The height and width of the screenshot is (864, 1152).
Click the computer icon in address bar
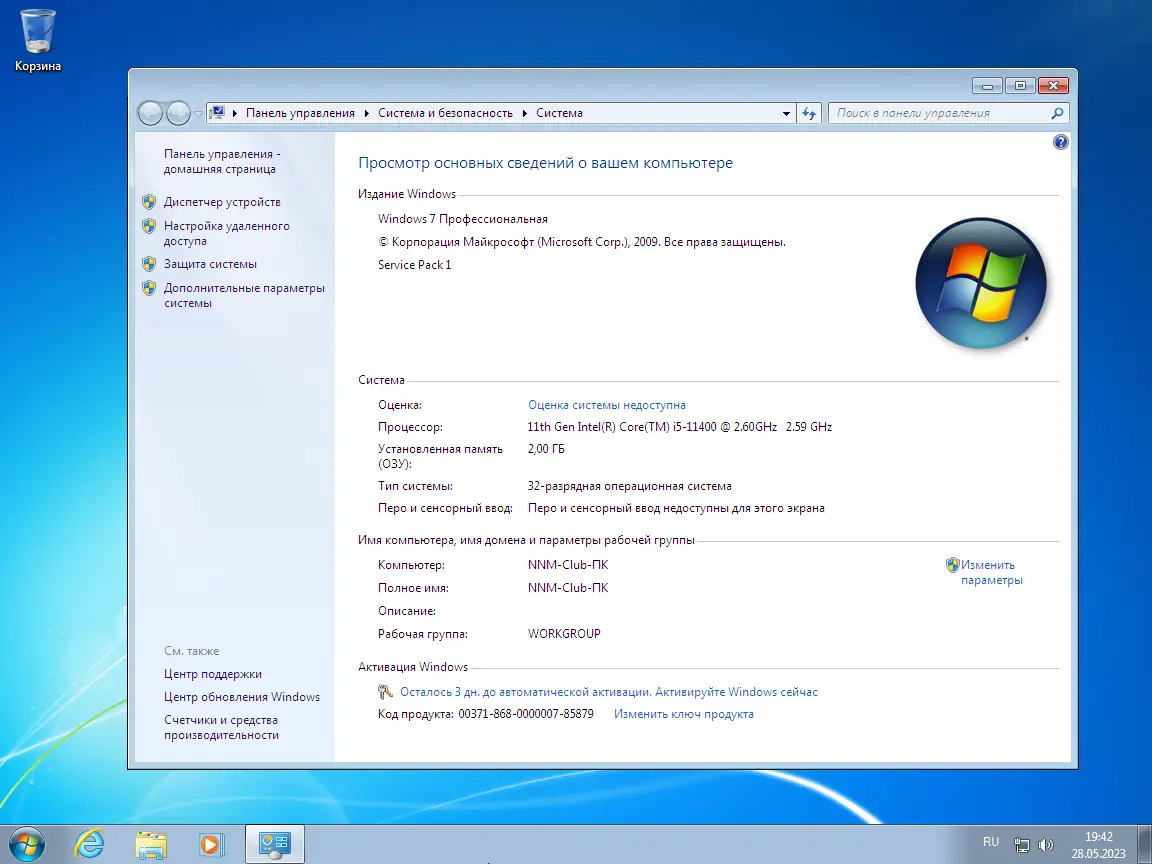click(217, 113)
